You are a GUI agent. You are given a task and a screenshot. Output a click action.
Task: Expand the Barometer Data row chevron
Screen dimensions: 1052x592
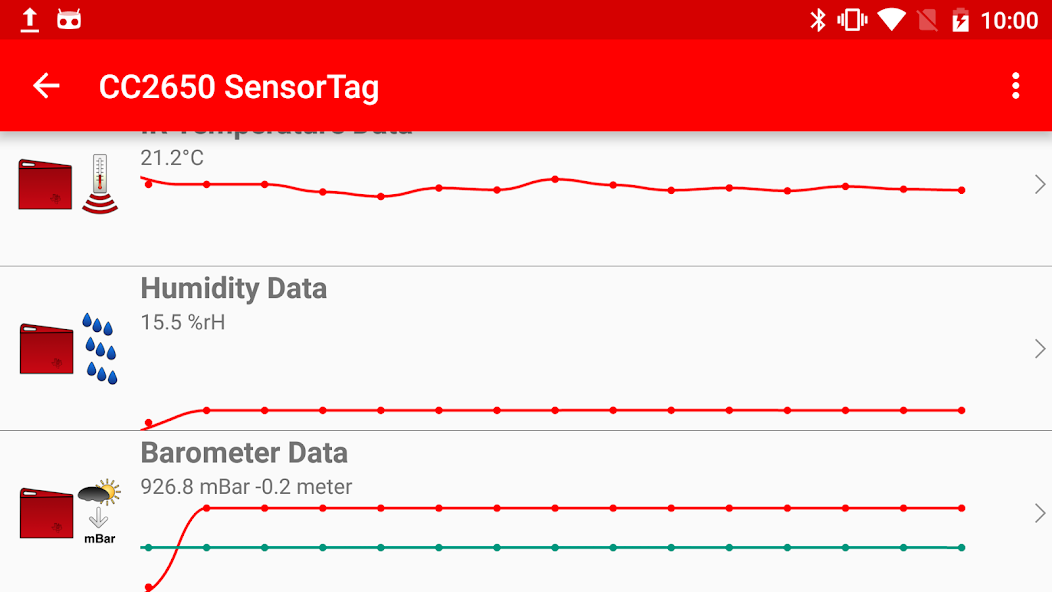tap(1039, 513)
